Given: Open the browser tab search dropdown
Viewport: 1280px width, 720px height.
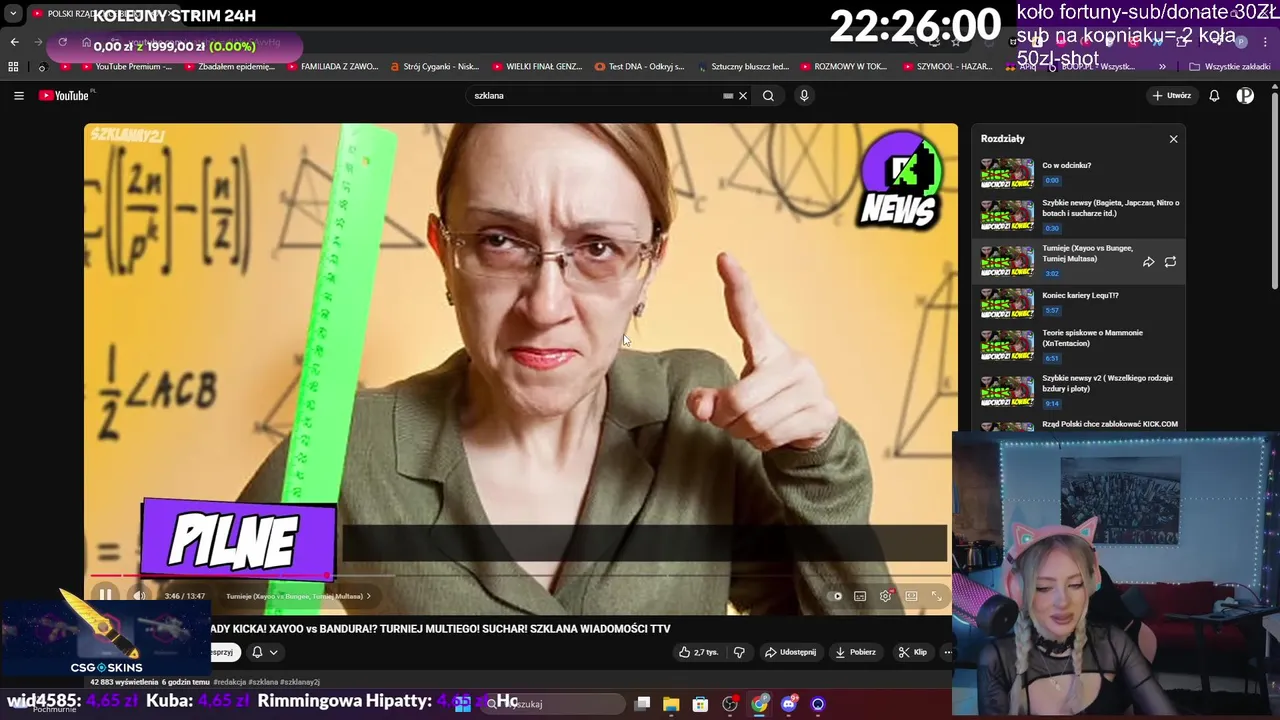Looking at the screenshot, I should 13,14.
